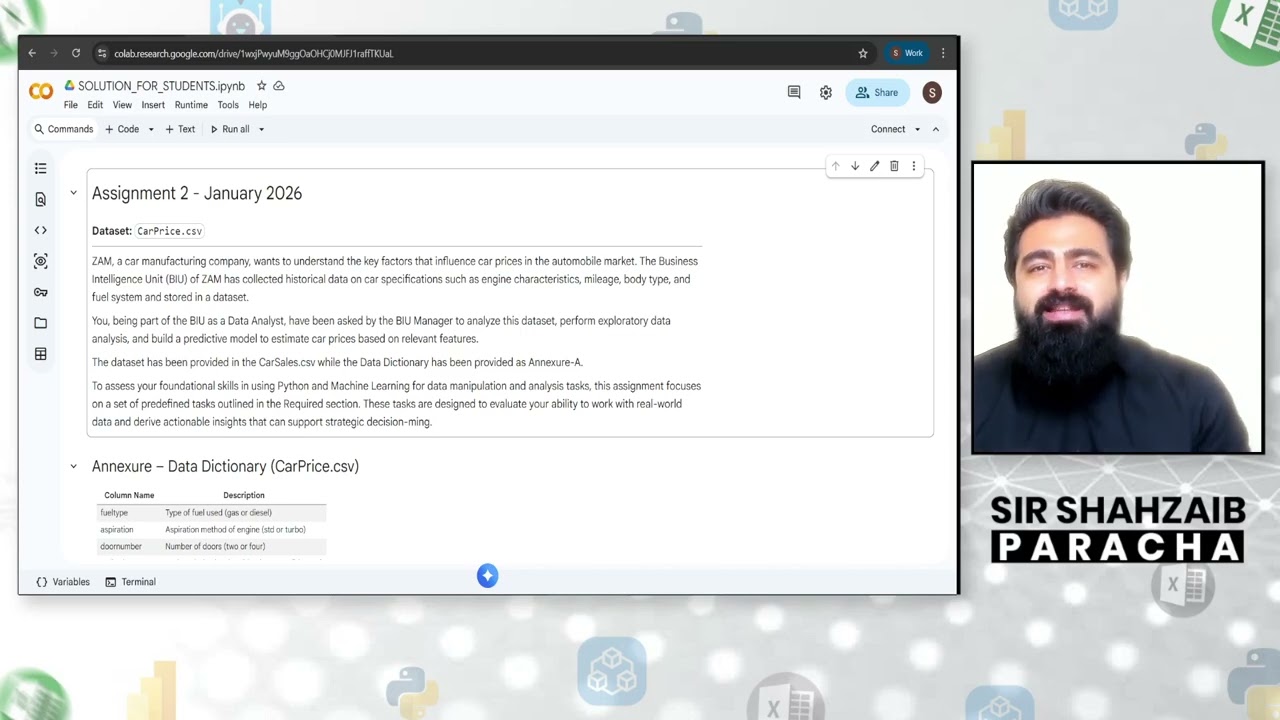Edit cell with pencil icon
Viewport: 1280px width, 720px height.
[x=874, y=166]
